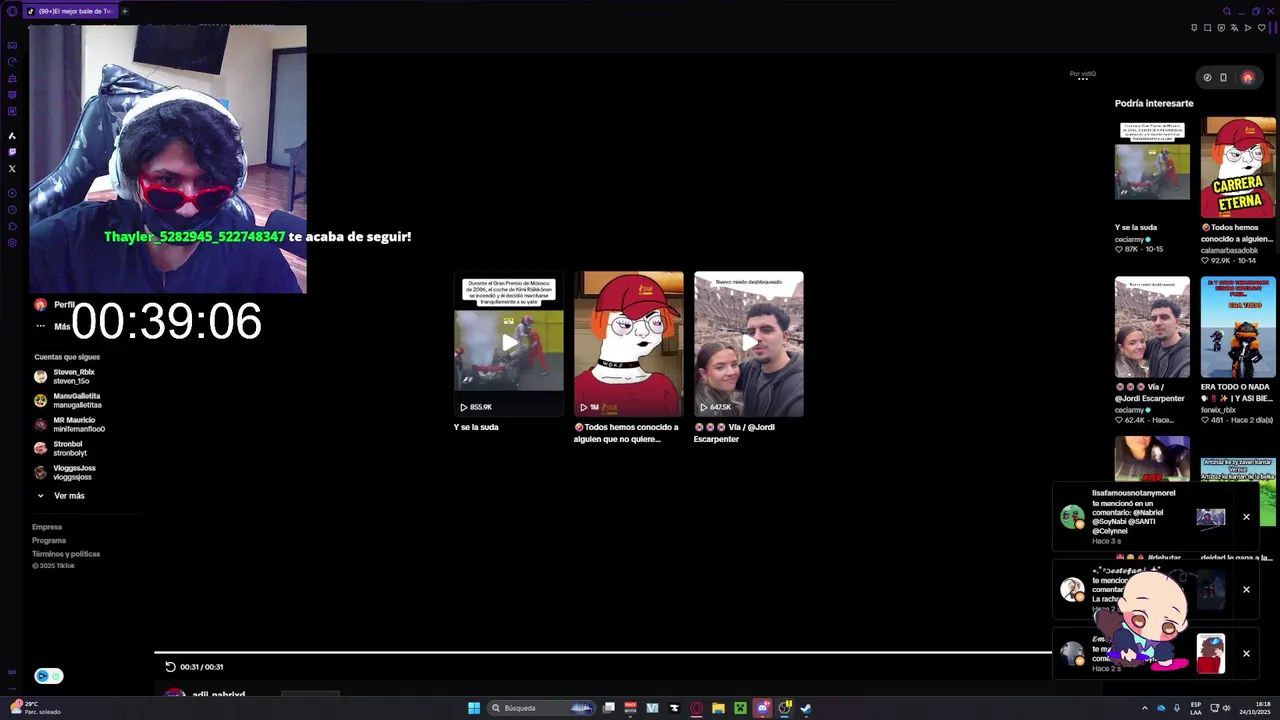1280x720 pixels.
Task: Open VloggssJoss followed account
Action: (x=65, y=472)
